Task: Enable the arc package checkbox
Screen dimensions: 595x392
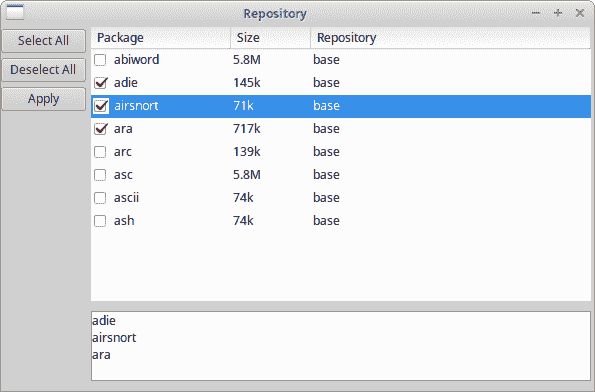Action: click(100, 152)
